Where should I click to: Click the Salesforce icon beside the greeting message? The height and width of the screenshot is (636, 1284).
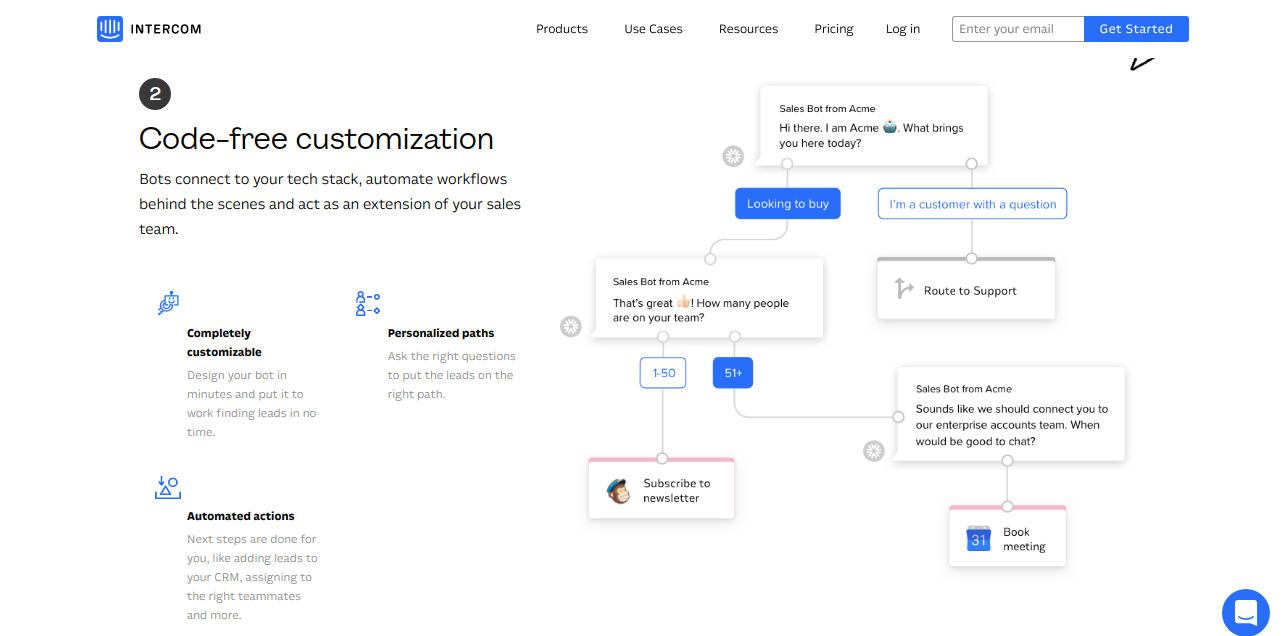point(734,156)
